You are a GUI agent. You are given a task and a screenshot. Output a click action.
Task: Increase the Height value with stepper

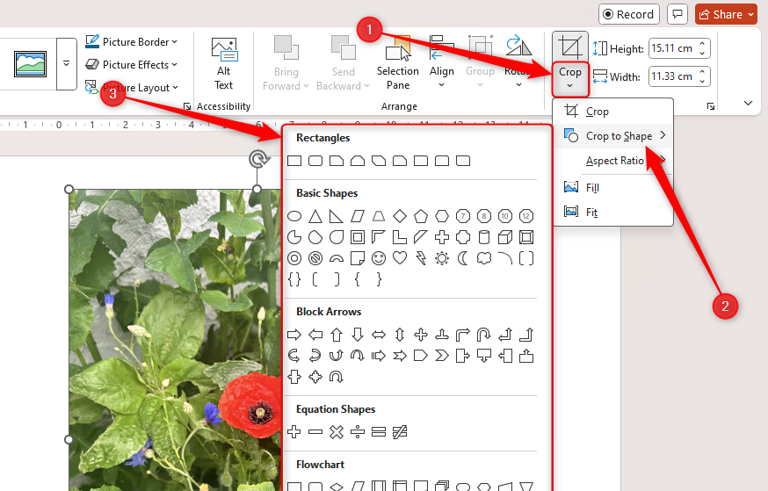click(x=703, y=43)
